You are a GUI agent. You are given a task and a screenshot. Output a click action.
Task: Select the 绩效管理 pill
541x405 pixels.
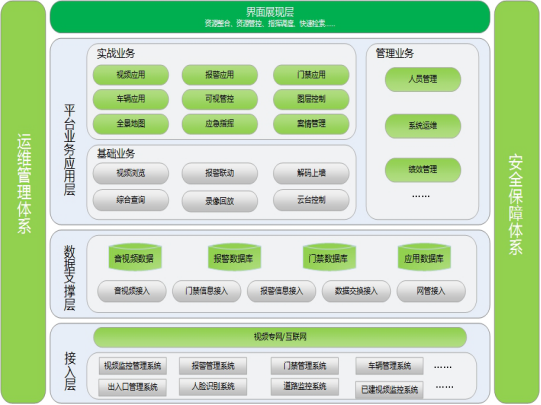(x=423, y=170)
